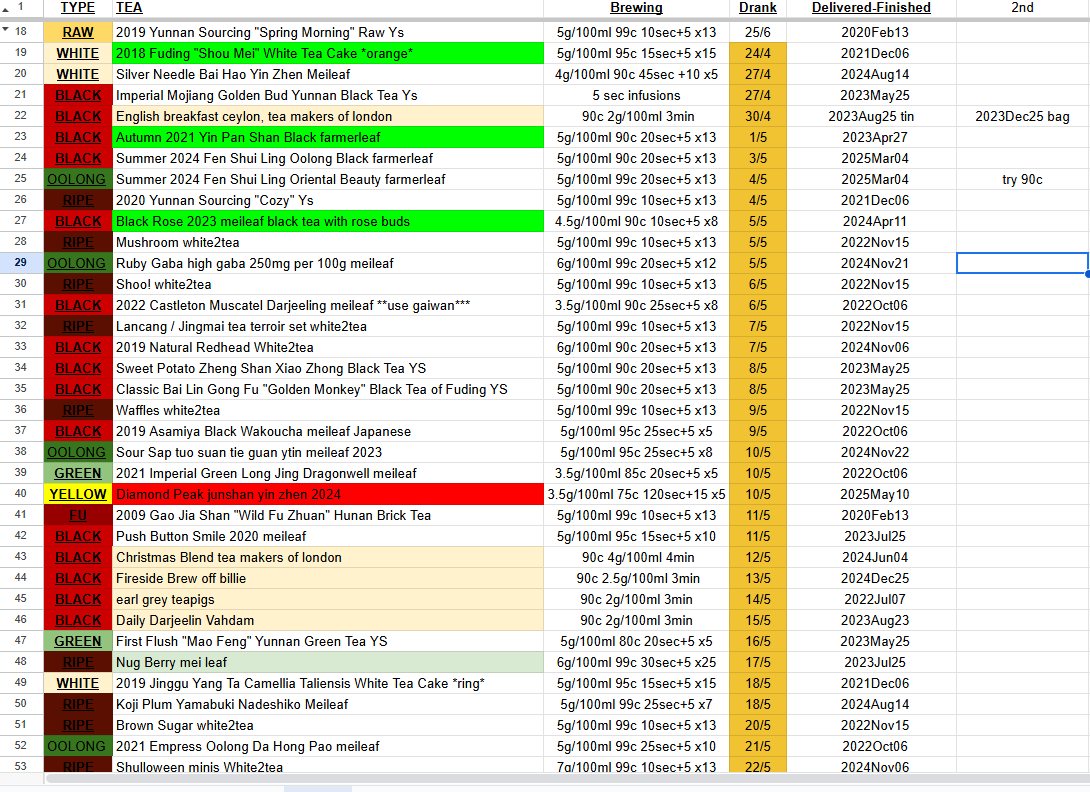Select the '2023Aug25 tin' cell
The image size is (1090, 792).
(871, 116)
